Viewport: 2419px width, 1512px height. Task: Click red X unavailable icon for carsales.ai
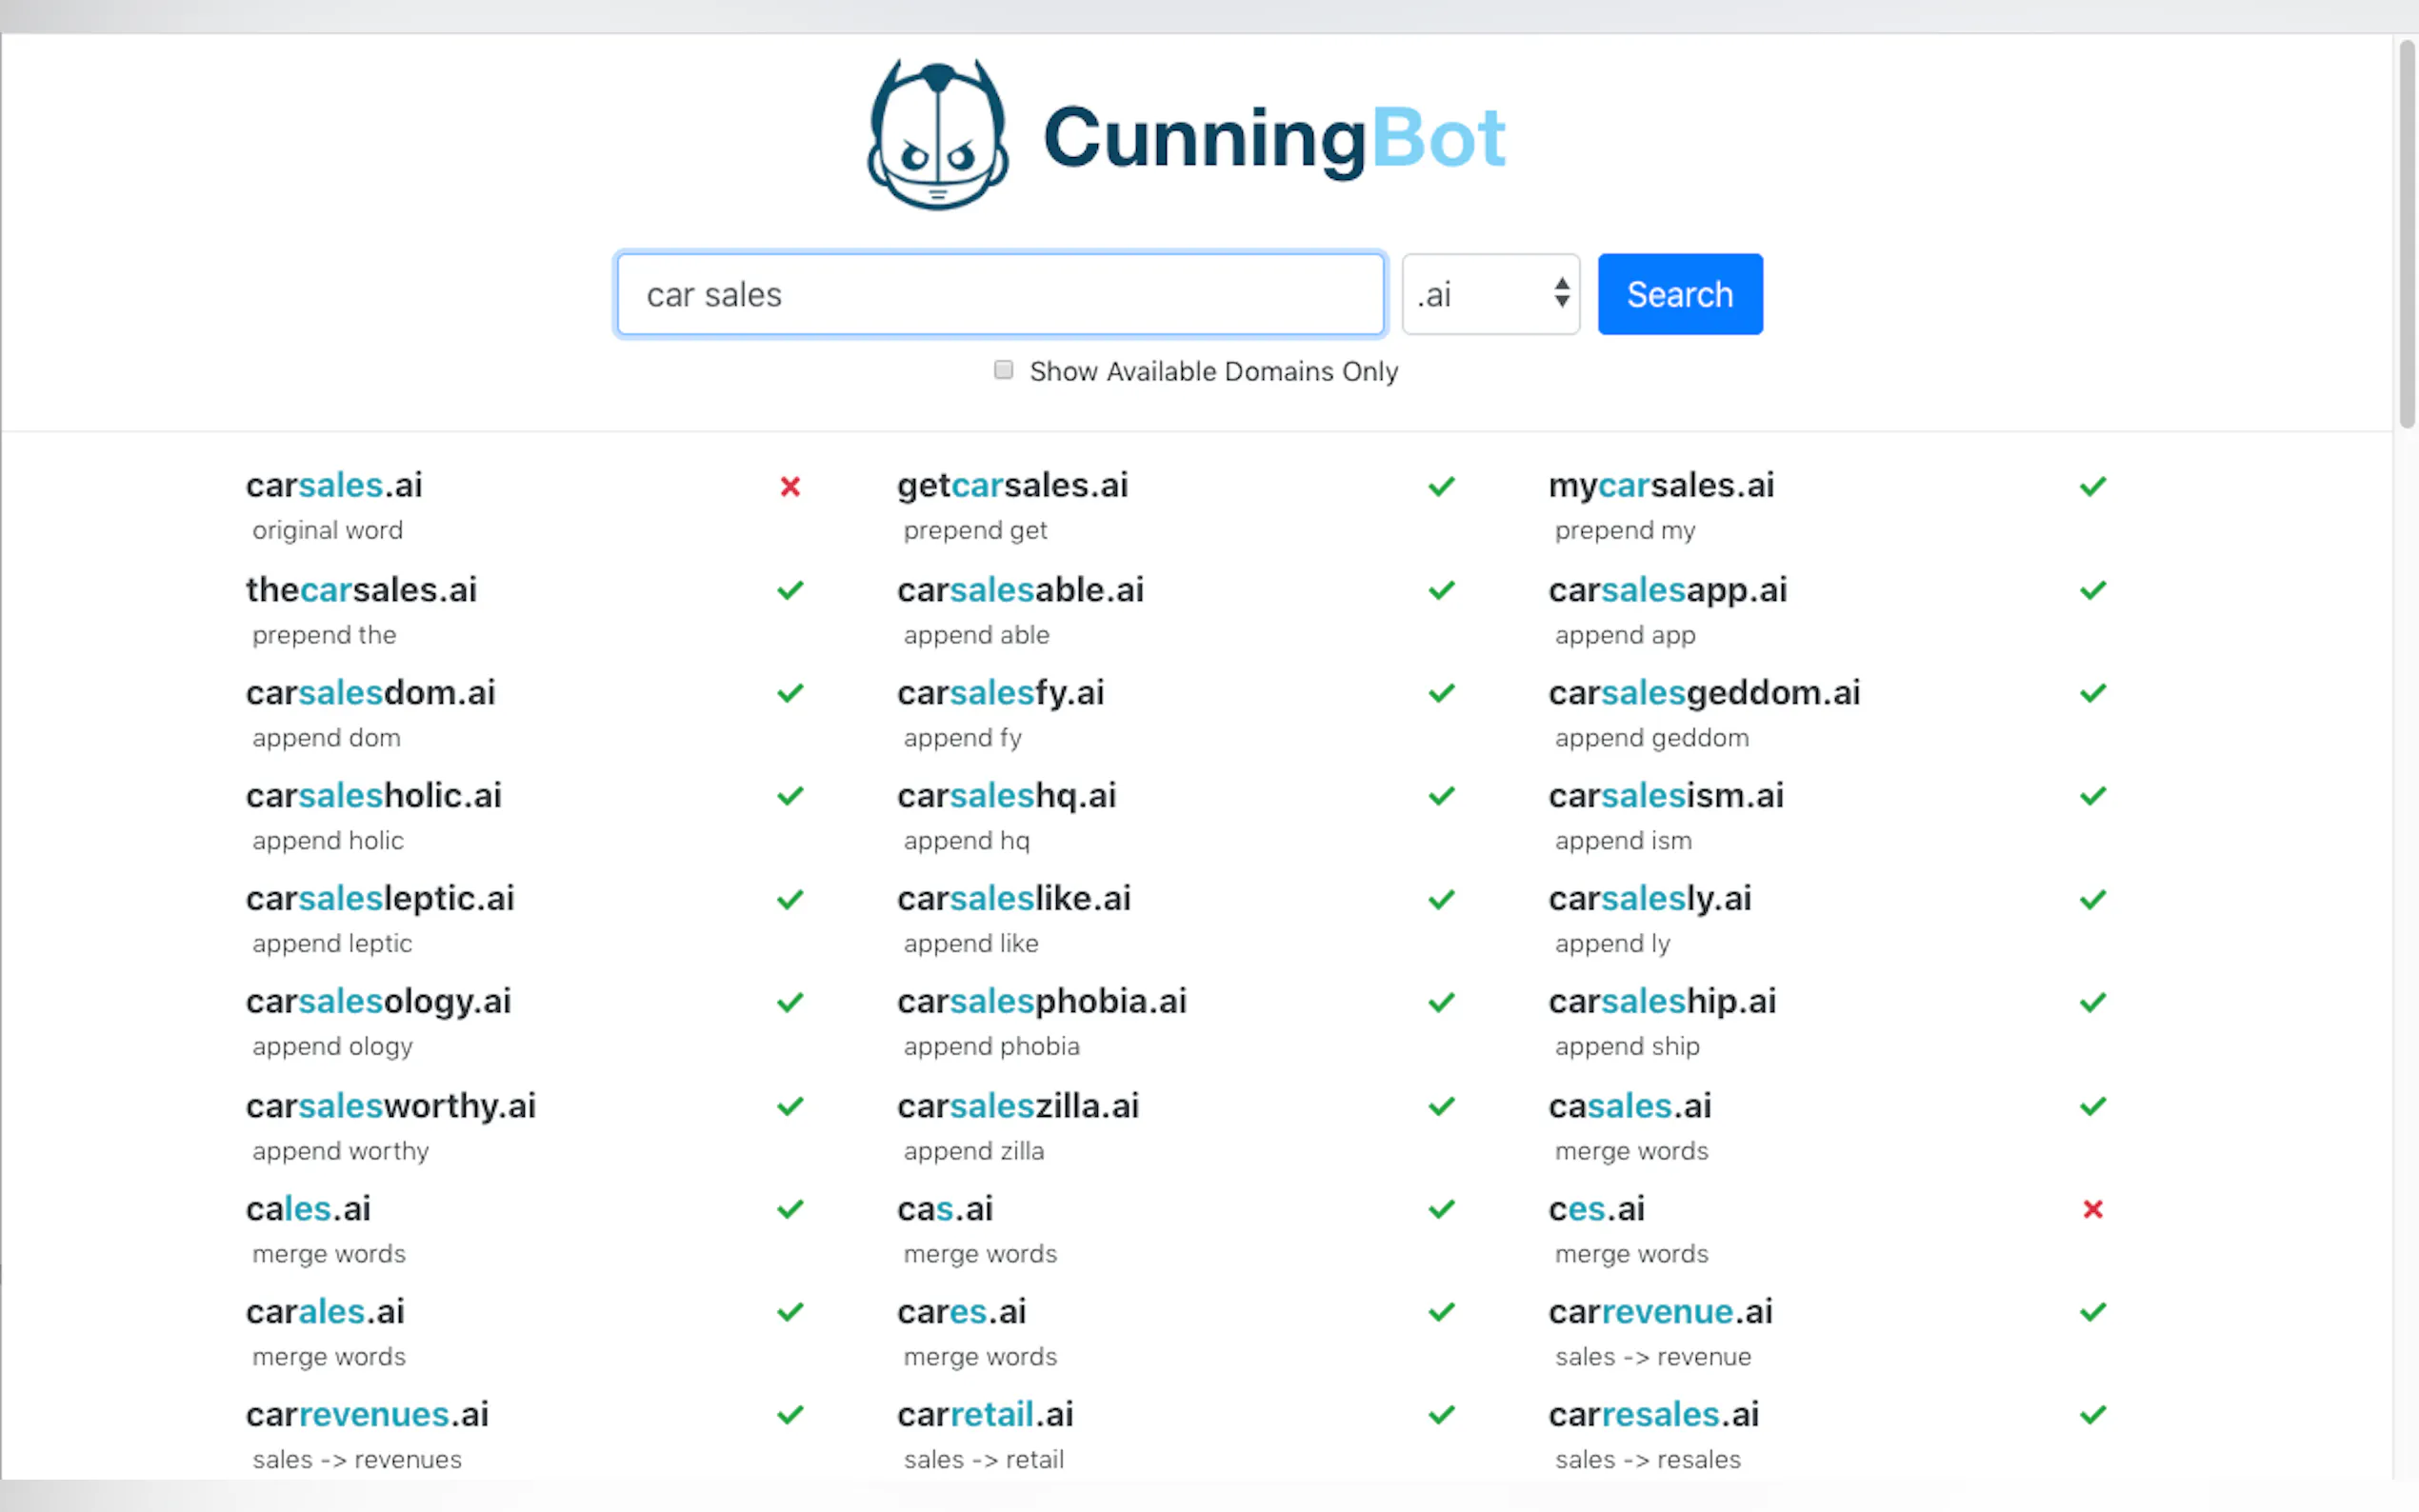[x=790, y=487]
